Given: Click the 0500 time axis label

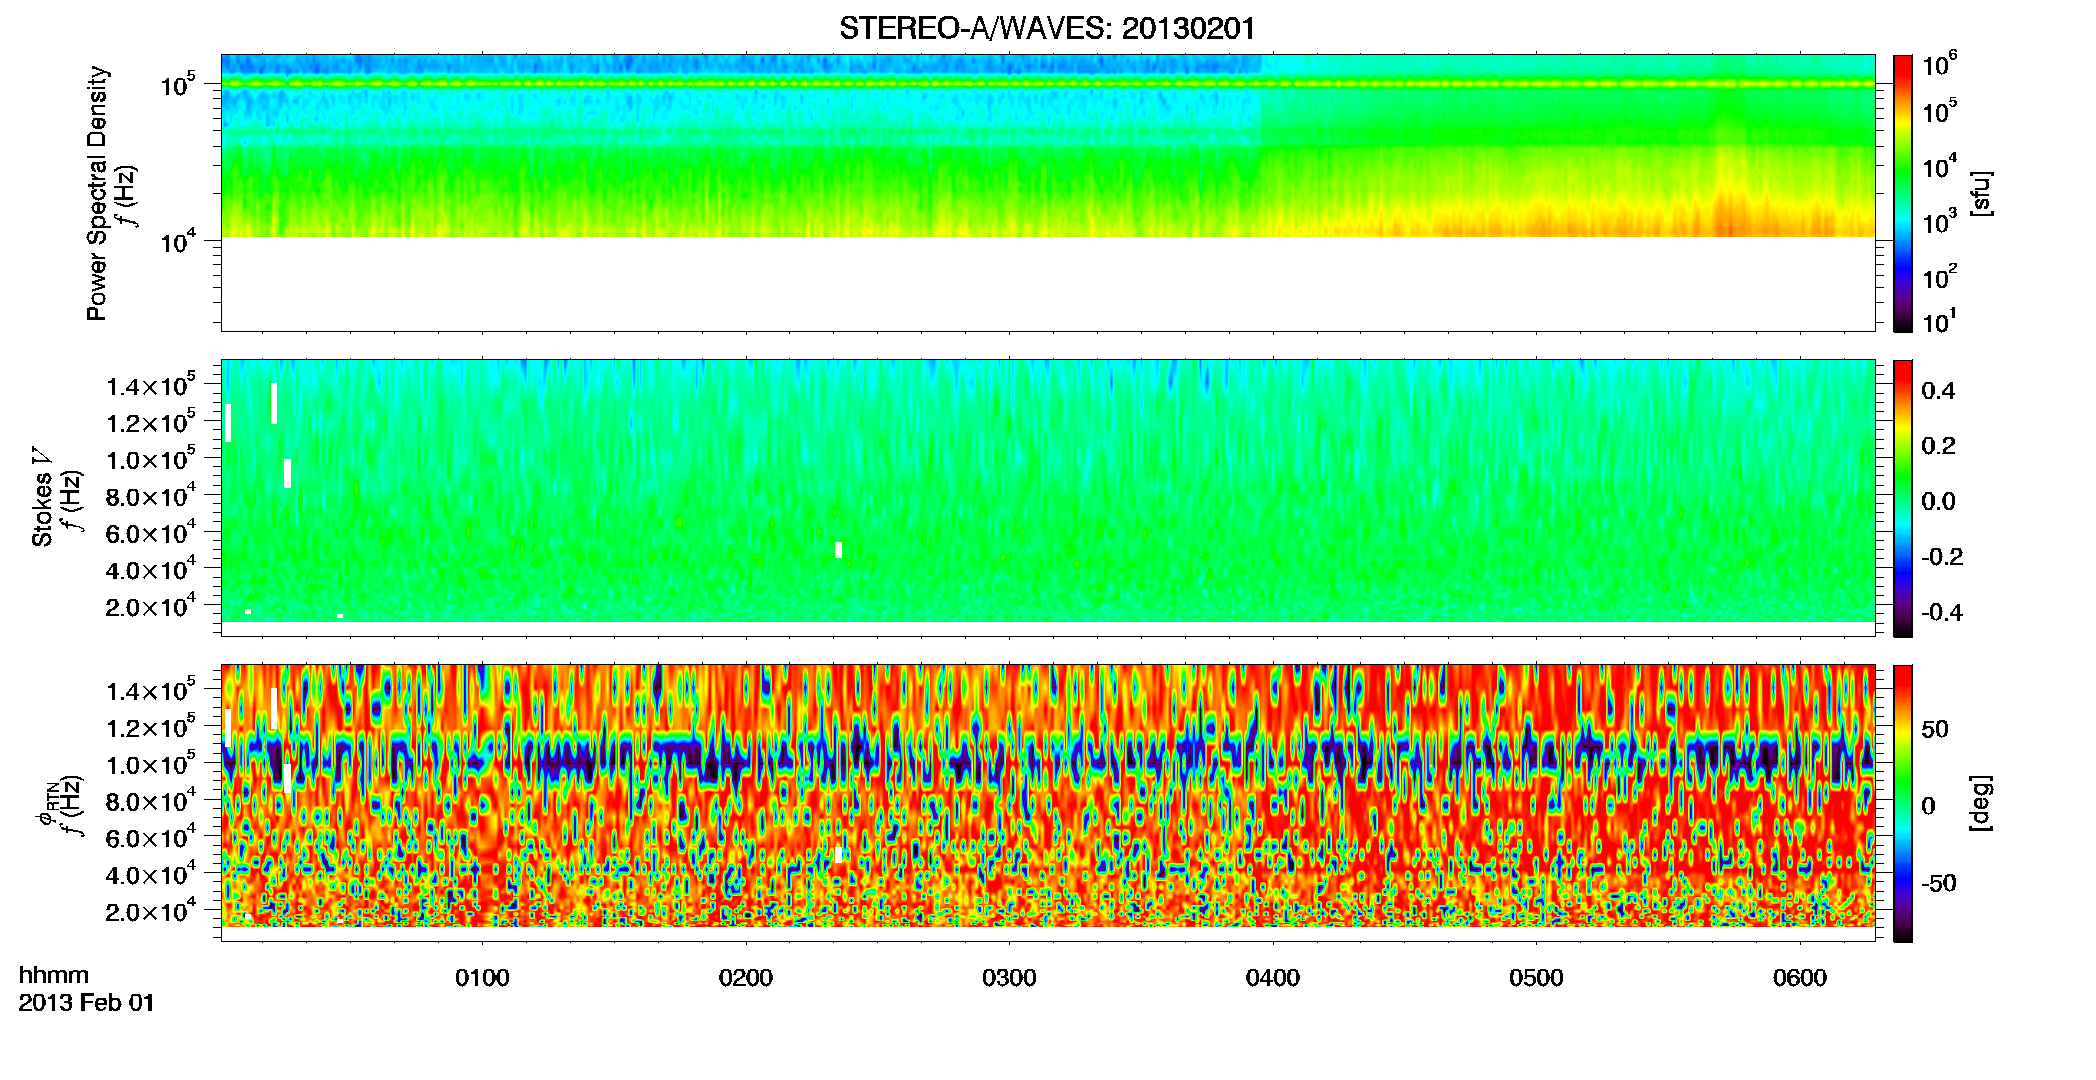Looking at the screenshot, I should tap(1536, 978).
